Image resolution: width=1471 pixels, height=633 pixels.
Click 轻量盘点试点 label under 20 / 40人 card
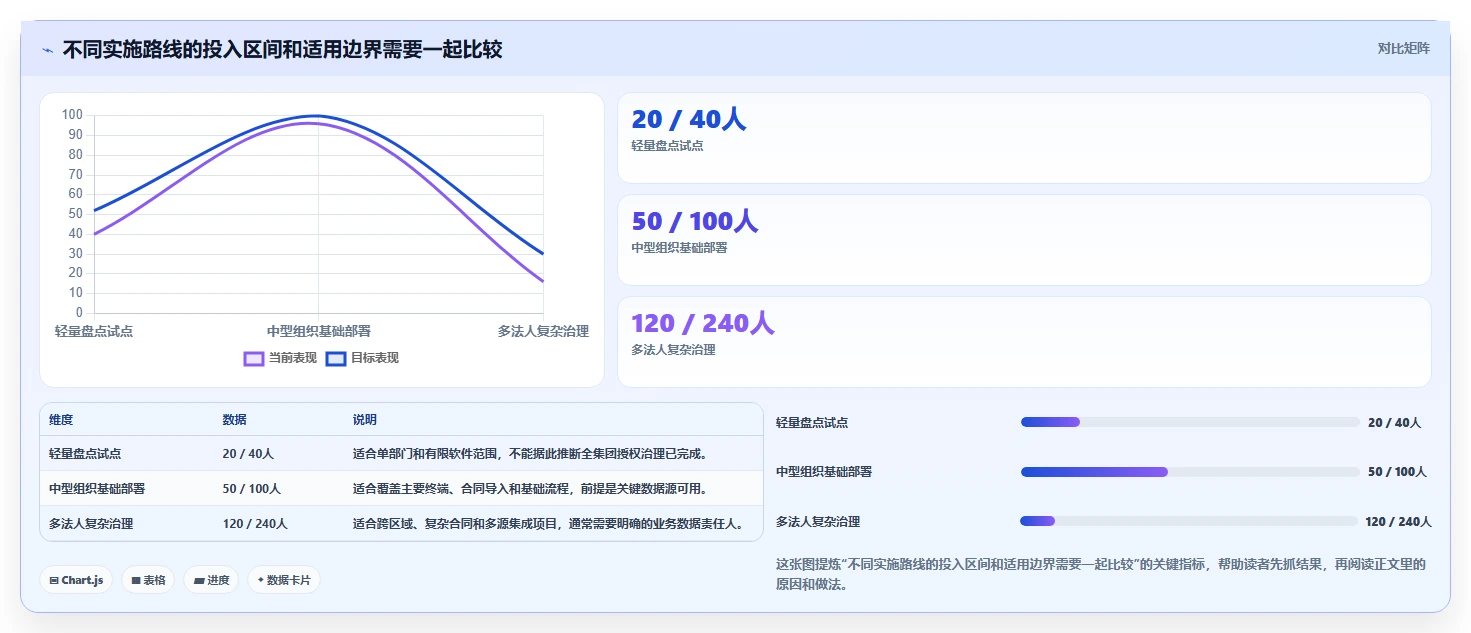[667, 146]
